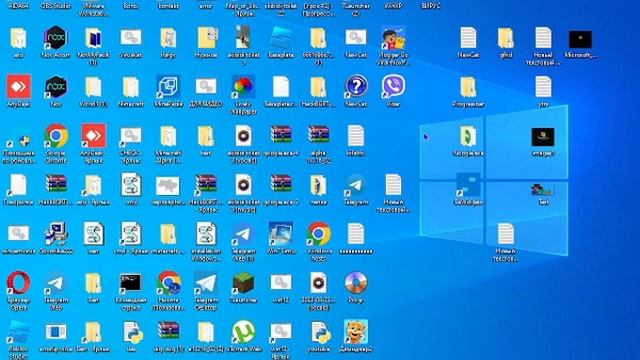Open the Chrome 2022 shortcut beside Win7 Simu
The width and height of the screenshot is (640, 360).
[318, 233]
